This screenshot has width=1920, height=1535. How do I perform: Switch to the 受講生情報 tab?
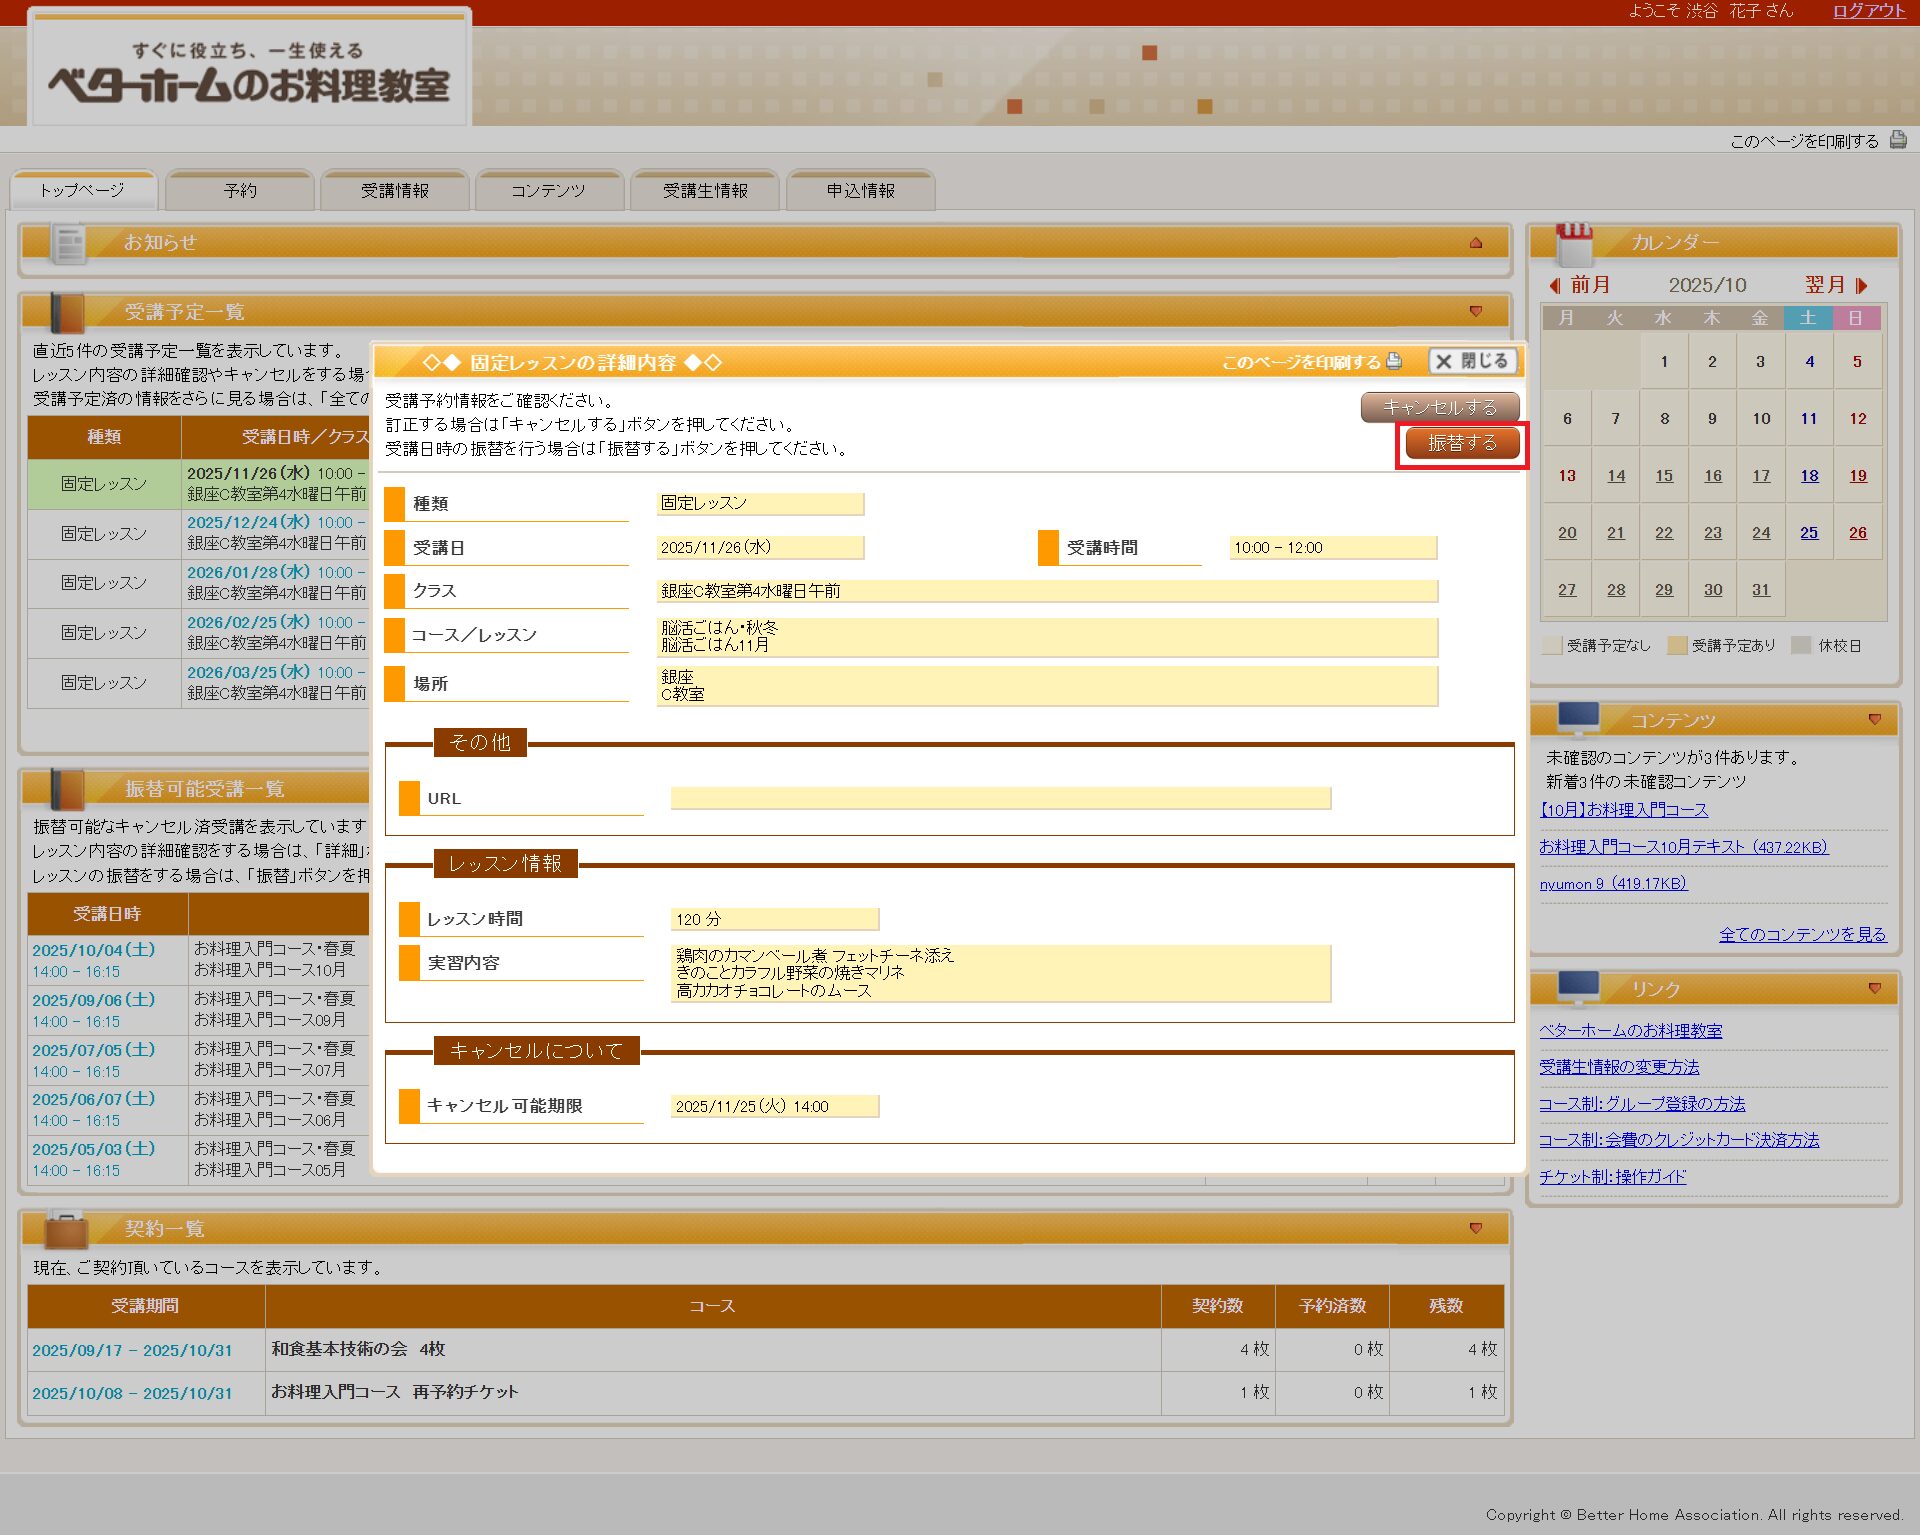705,190
